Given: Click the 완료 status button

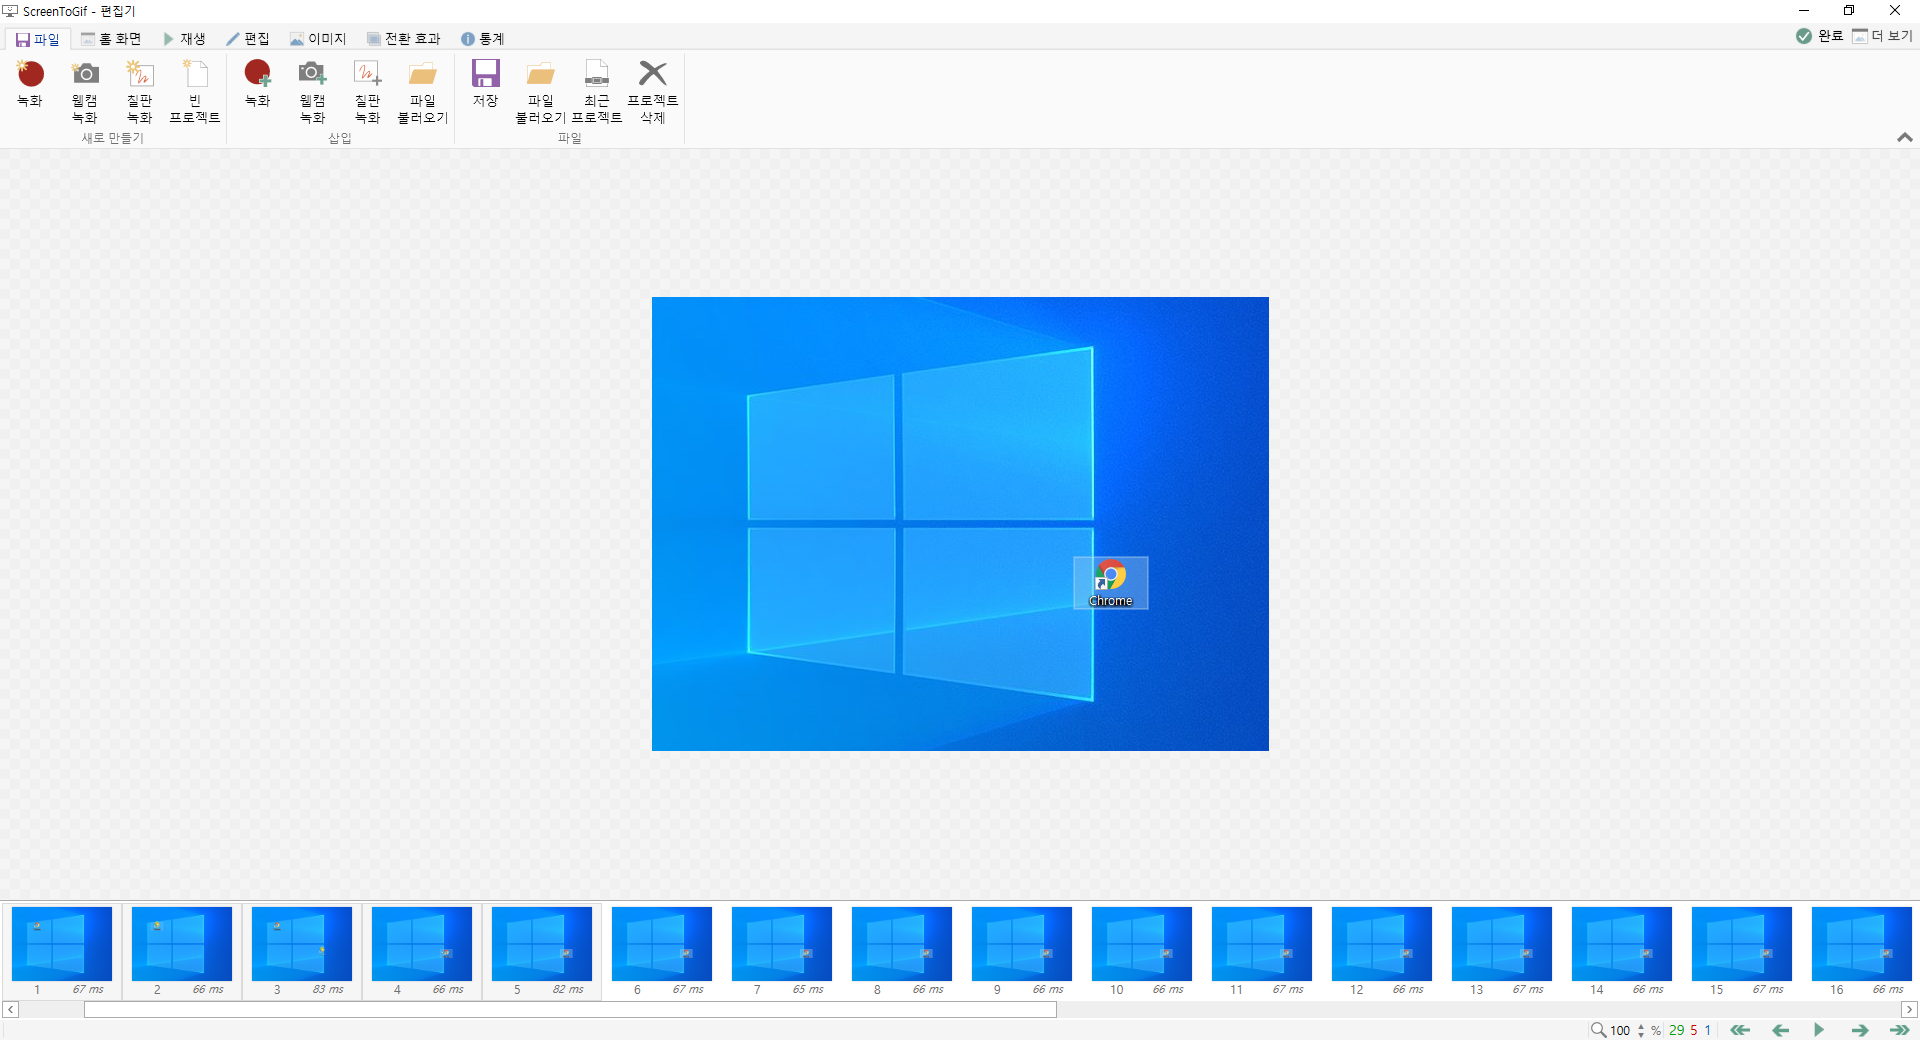Looking at the screenshot, I should click(x=1819, y=36).
